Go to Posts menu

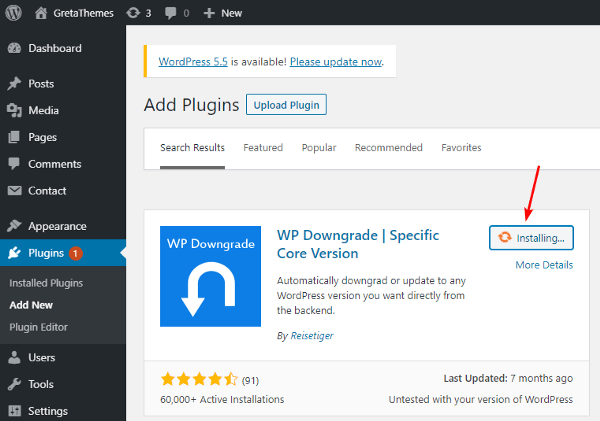pyautogui.click(x=41, y=84)
